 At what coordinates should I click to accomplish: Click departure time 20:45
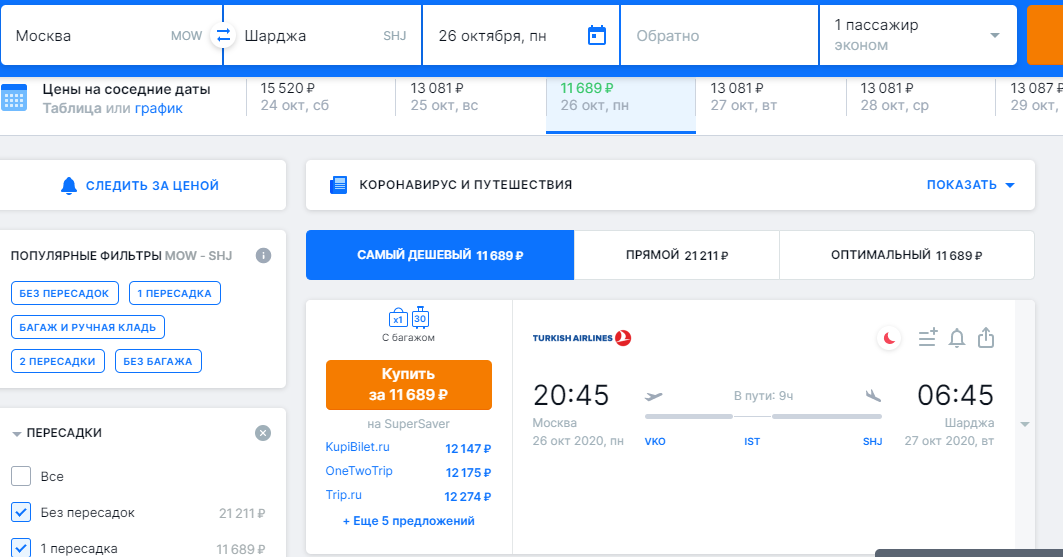[571, 395]
